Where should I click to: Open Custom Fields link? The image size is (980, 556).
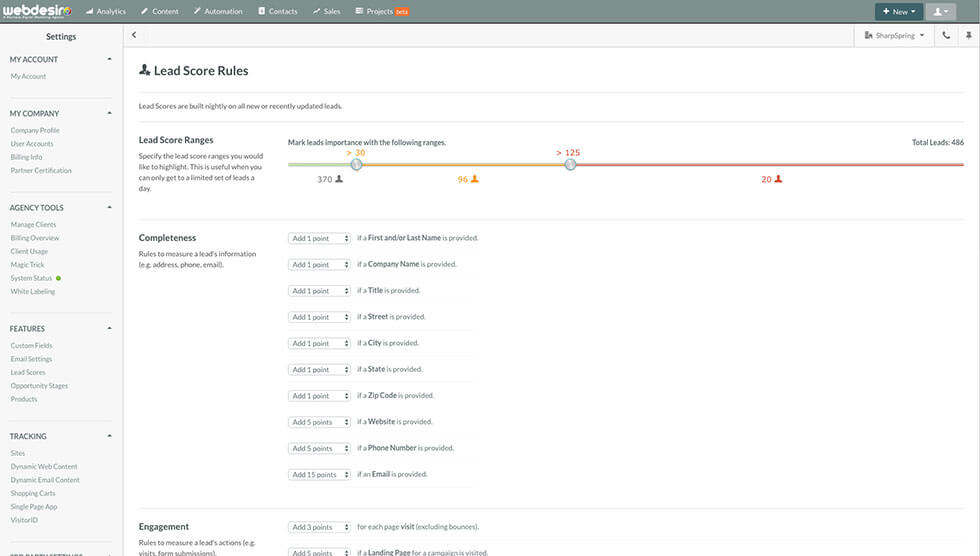pos(31,345)
